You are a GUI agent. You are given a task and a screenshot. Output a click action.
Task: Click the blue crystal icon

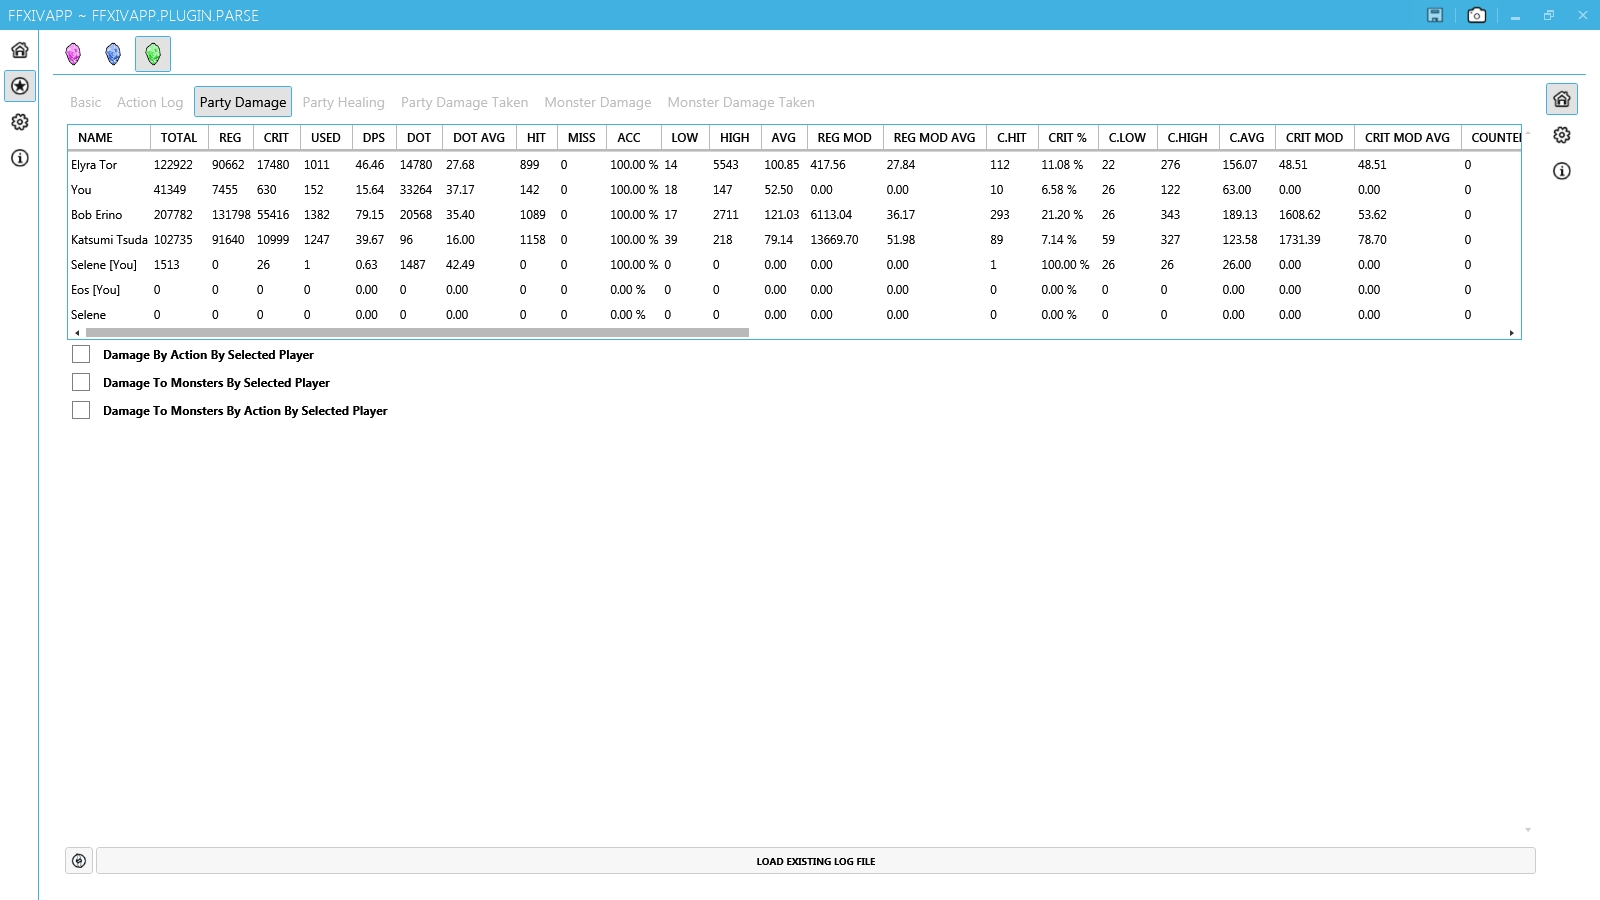[113, 54]
